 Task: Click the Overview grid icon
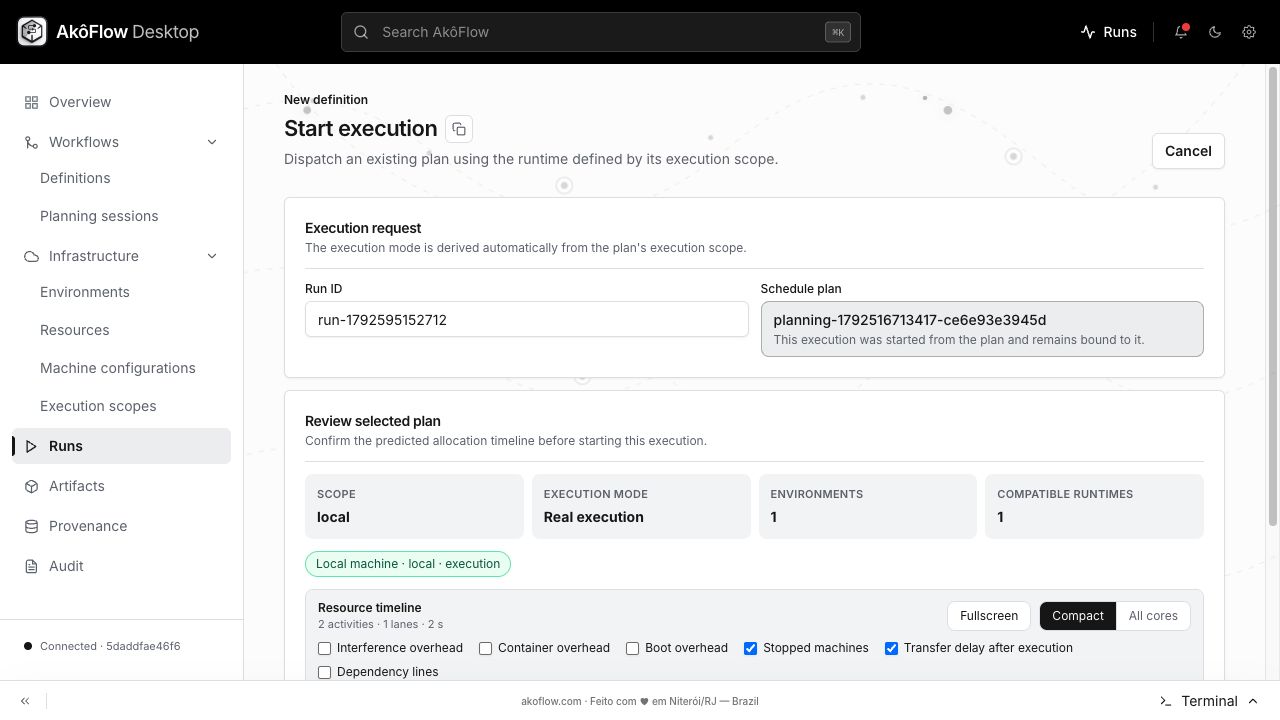31,102
